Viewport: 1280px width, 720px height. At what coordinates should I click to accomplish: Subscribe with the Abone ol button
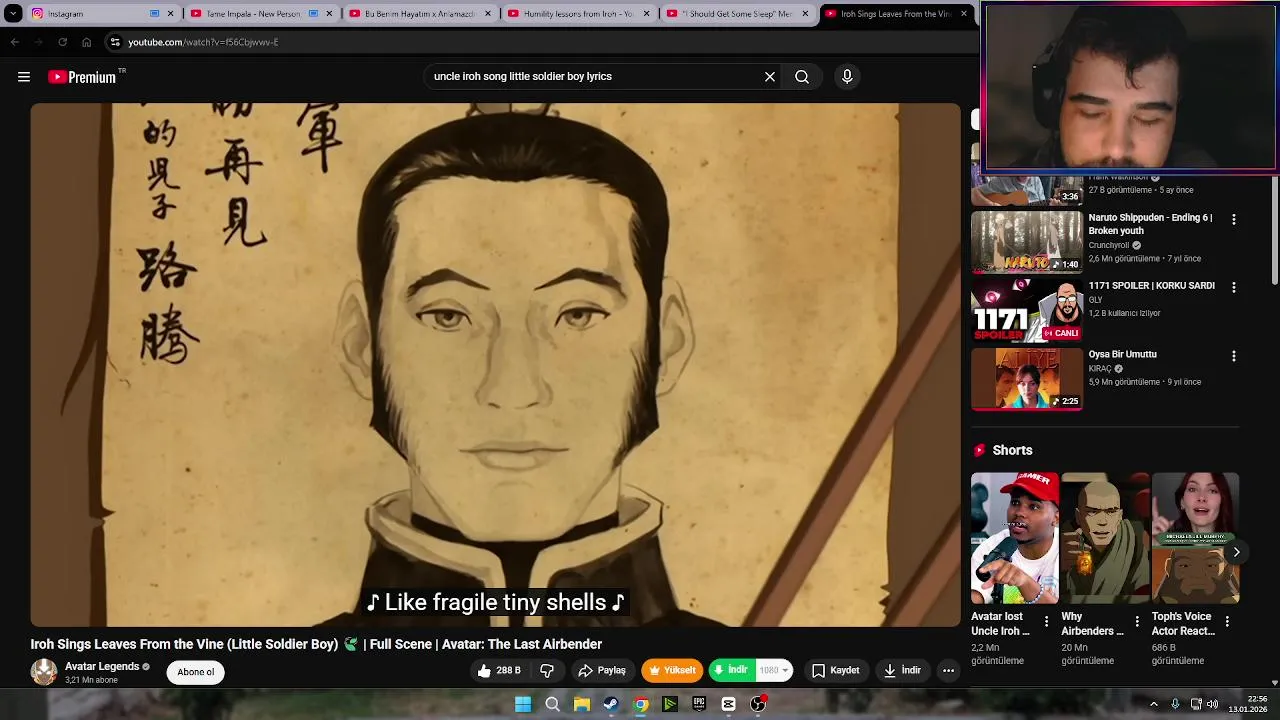pos(196,672)
